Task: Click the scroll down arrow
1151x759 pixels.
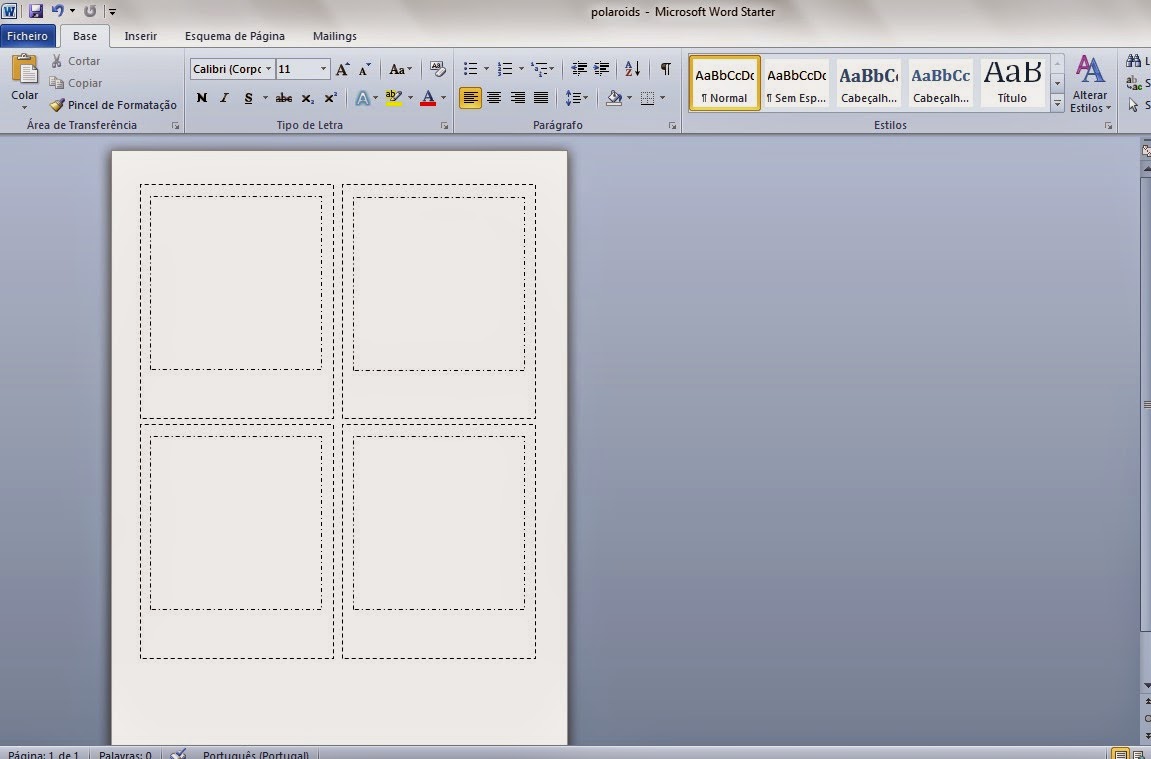Action: click(1147, 686)
